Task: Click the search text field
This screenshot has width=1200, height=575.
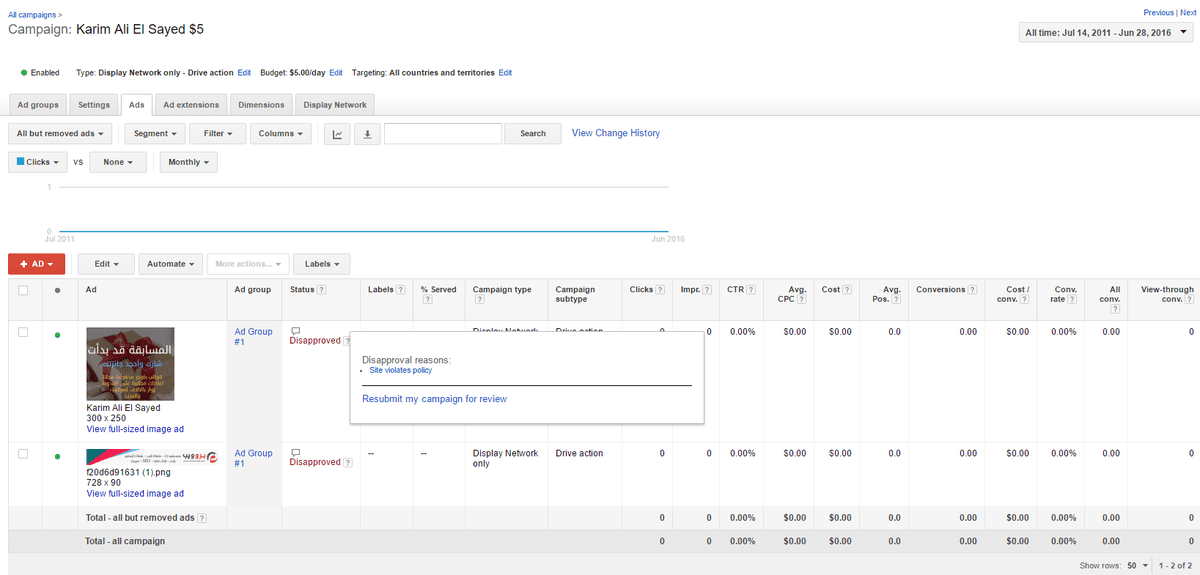Action: [442, 134]
